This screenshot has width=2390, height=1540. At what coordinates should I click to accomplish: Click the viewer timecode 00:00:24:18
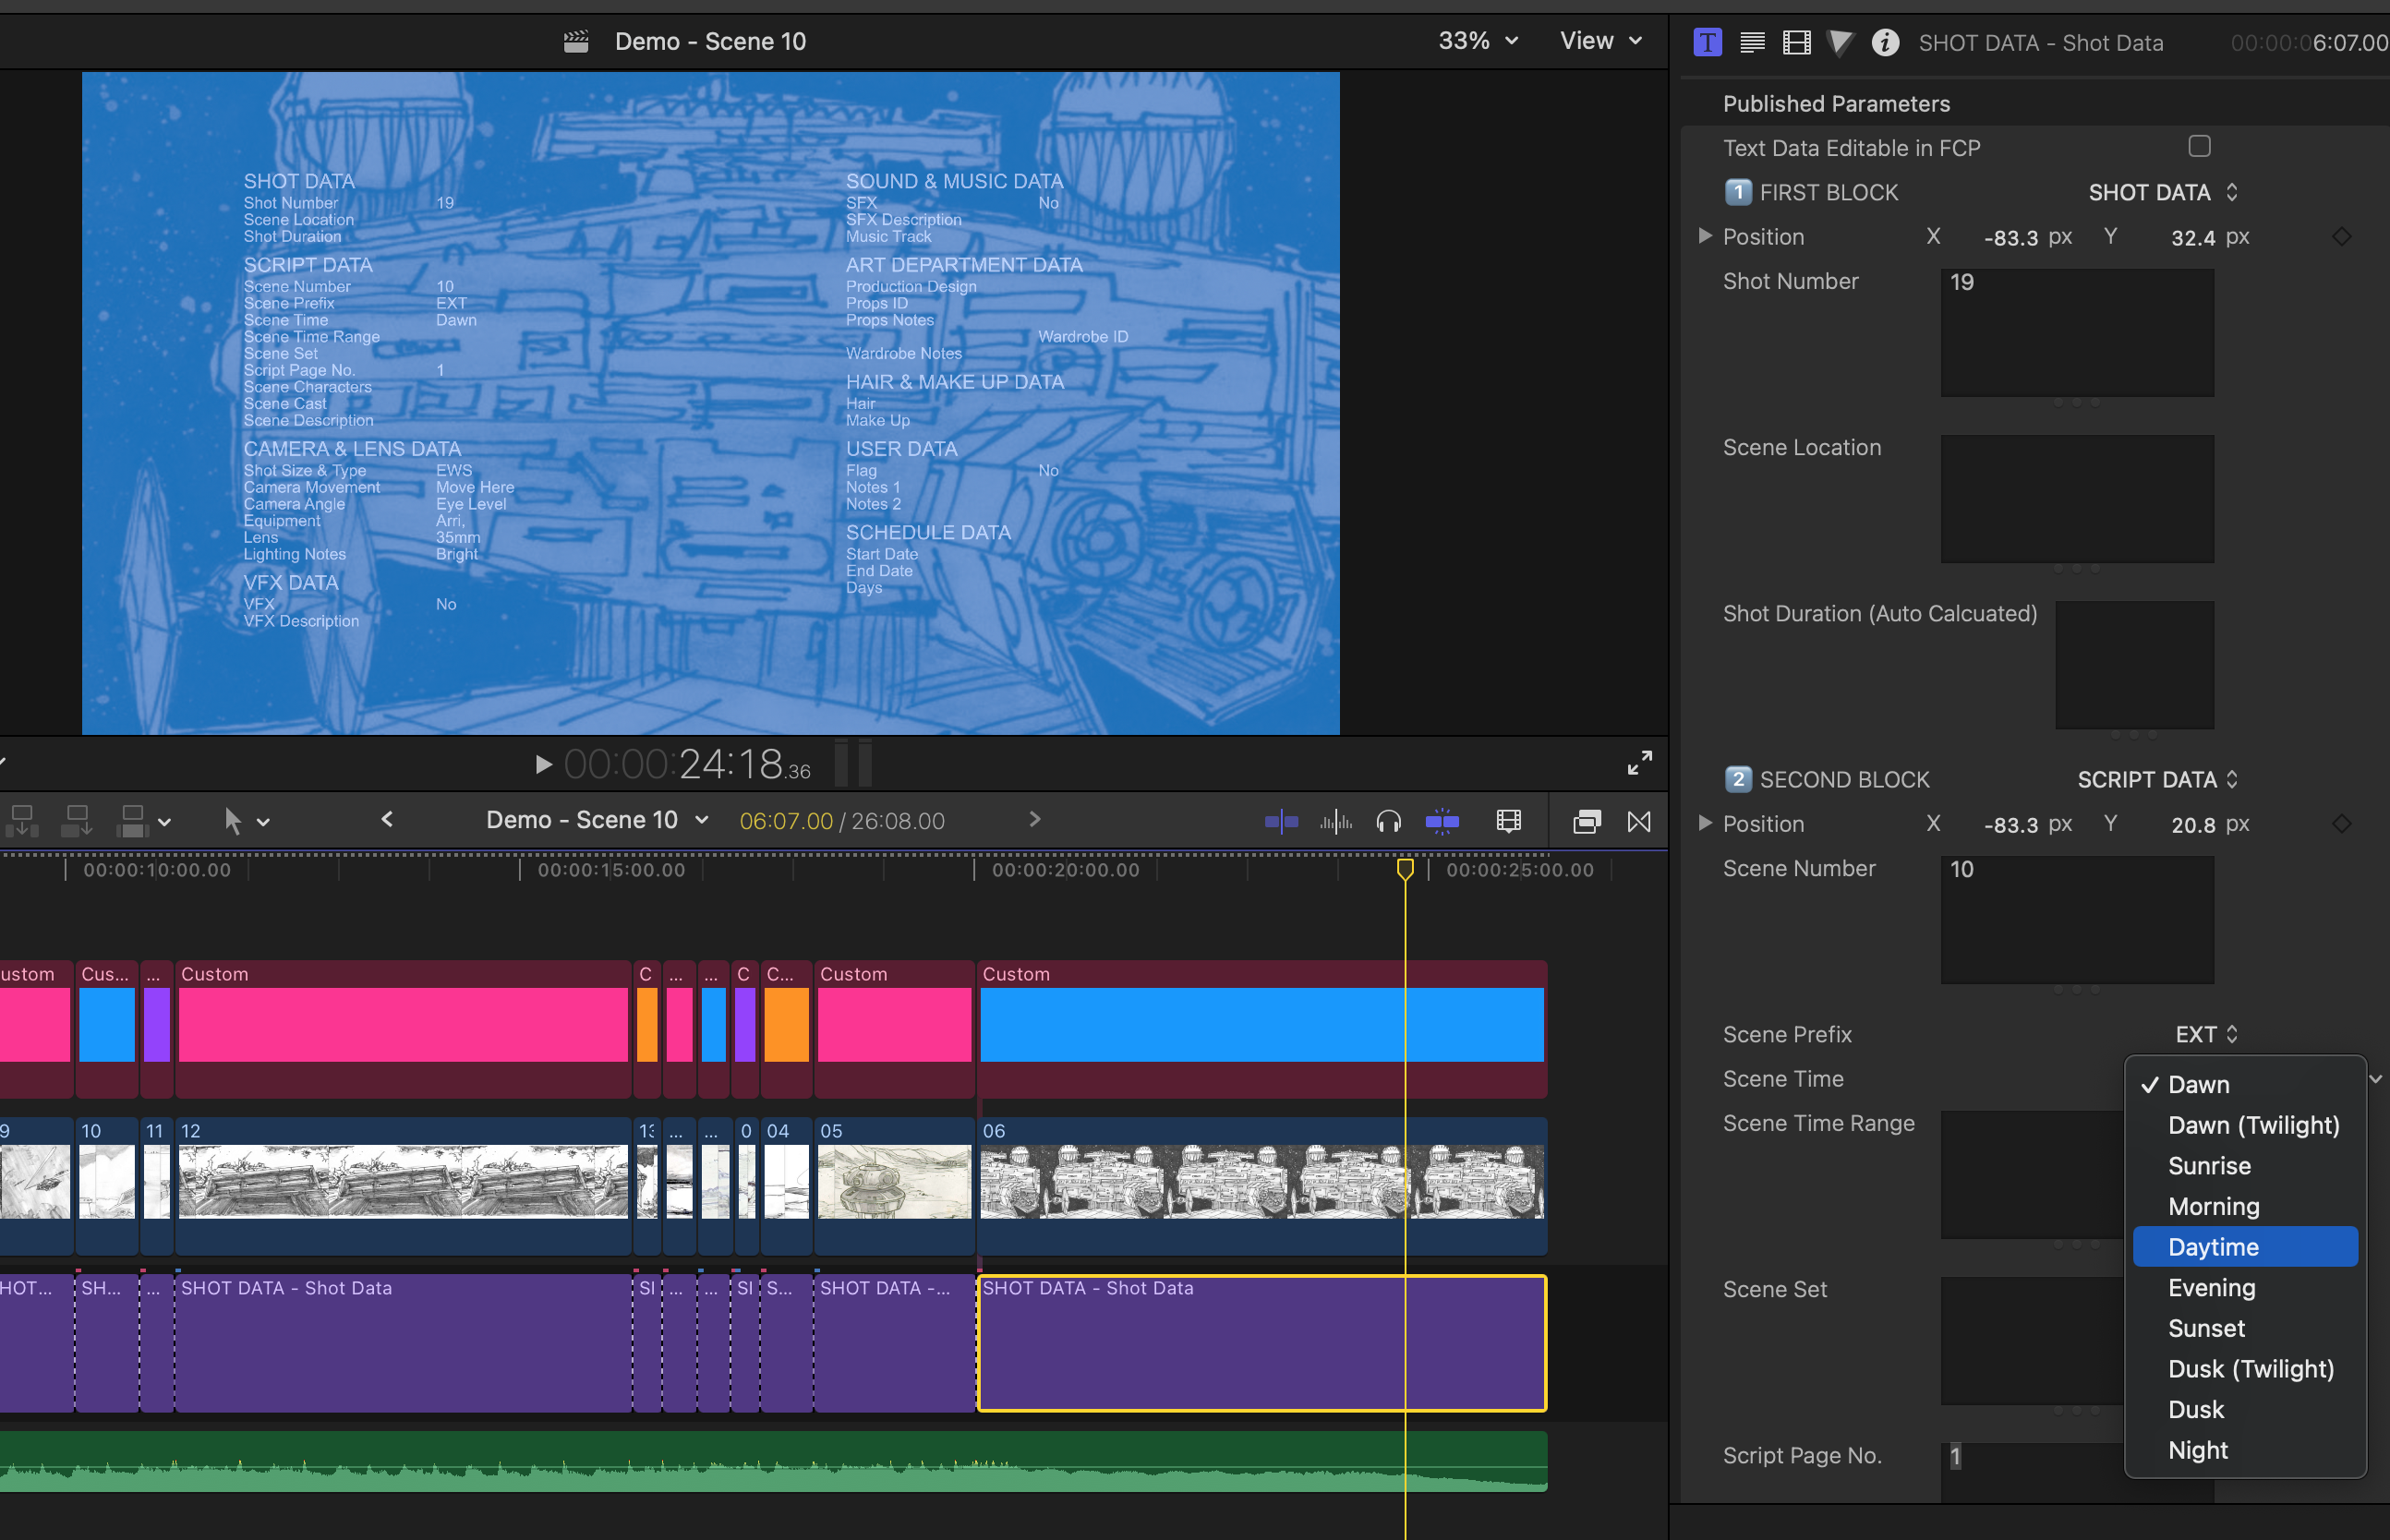click(x=688, y=765)
